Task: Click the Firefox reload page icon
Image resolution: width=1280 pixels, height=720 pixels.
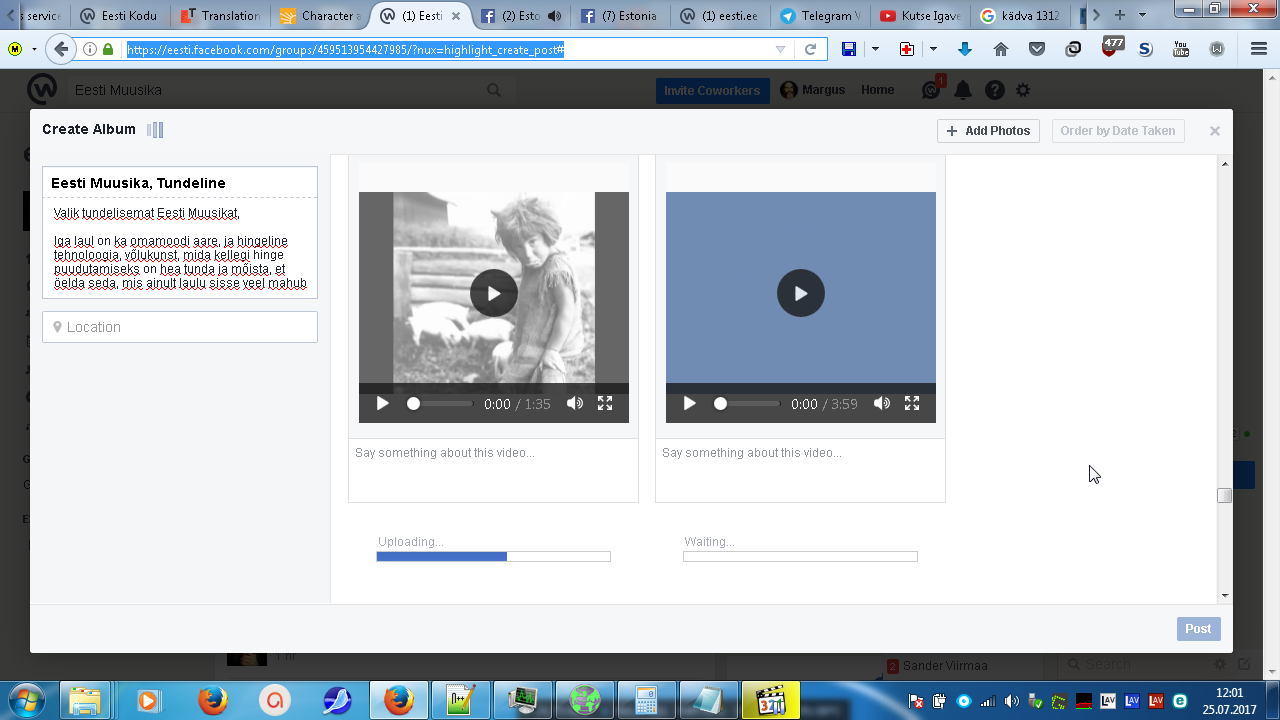Action: [811, 50]
